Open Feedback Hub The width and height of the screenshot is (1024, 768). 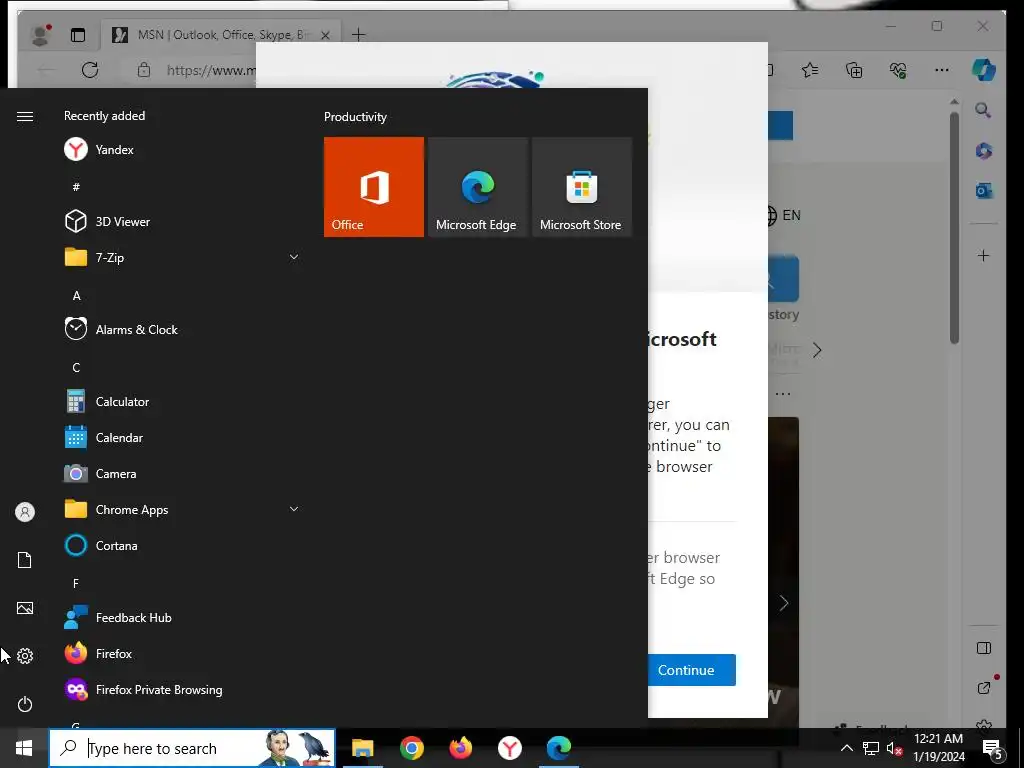(x=181, y=618)
